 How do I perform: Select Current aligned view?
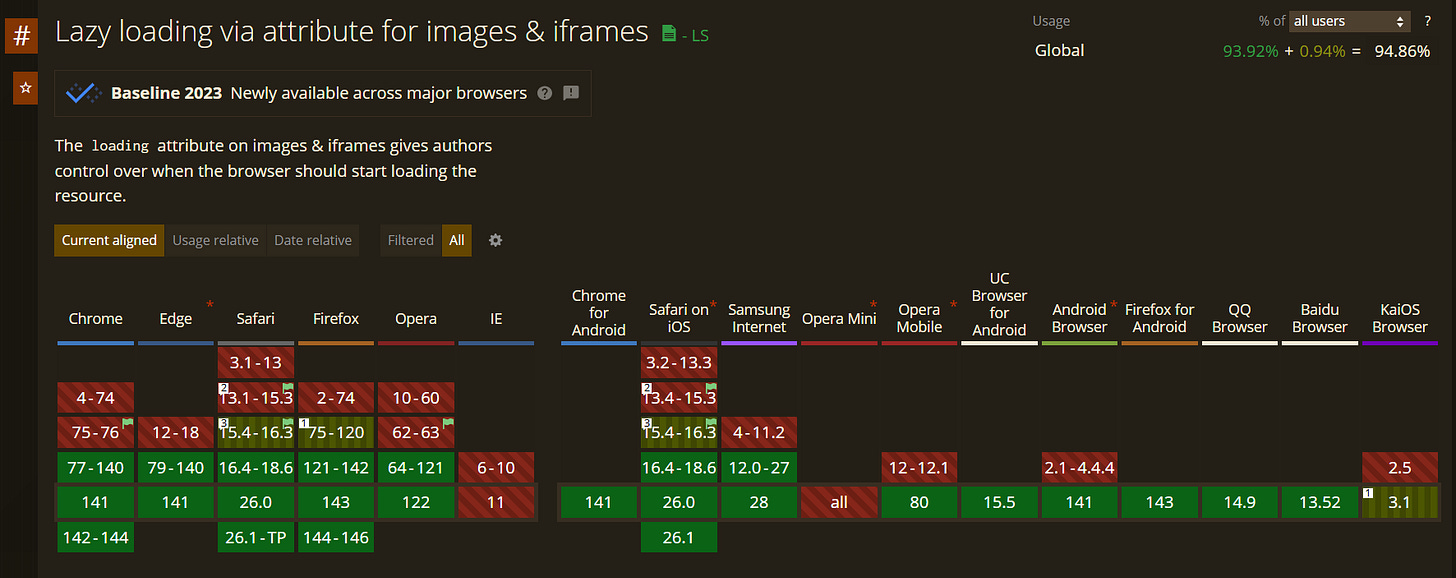tap(109, 240)
